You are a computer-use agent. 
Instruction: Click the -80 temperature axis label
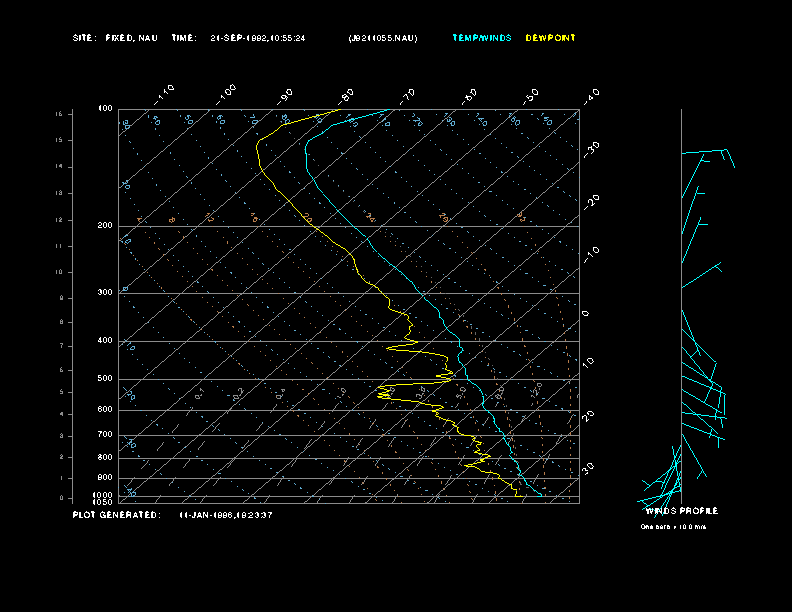pyautogui.click(x=346, y=96)
